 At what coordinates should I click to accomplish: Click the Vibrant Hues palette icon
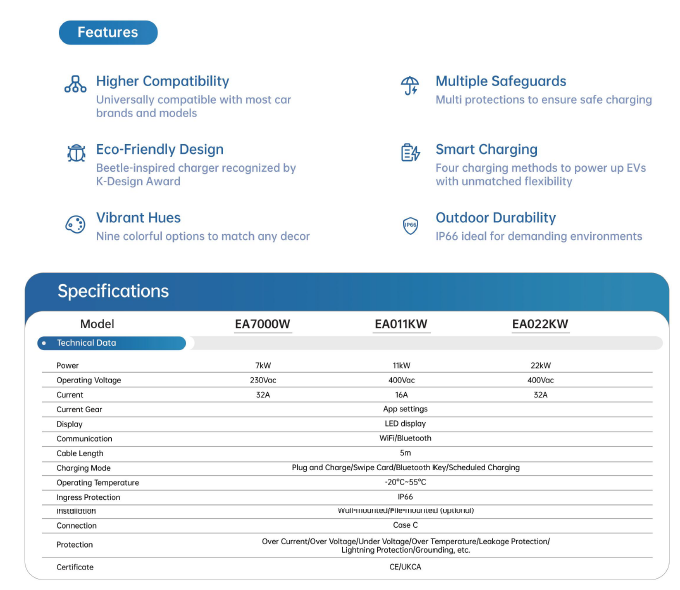point(75,224)
